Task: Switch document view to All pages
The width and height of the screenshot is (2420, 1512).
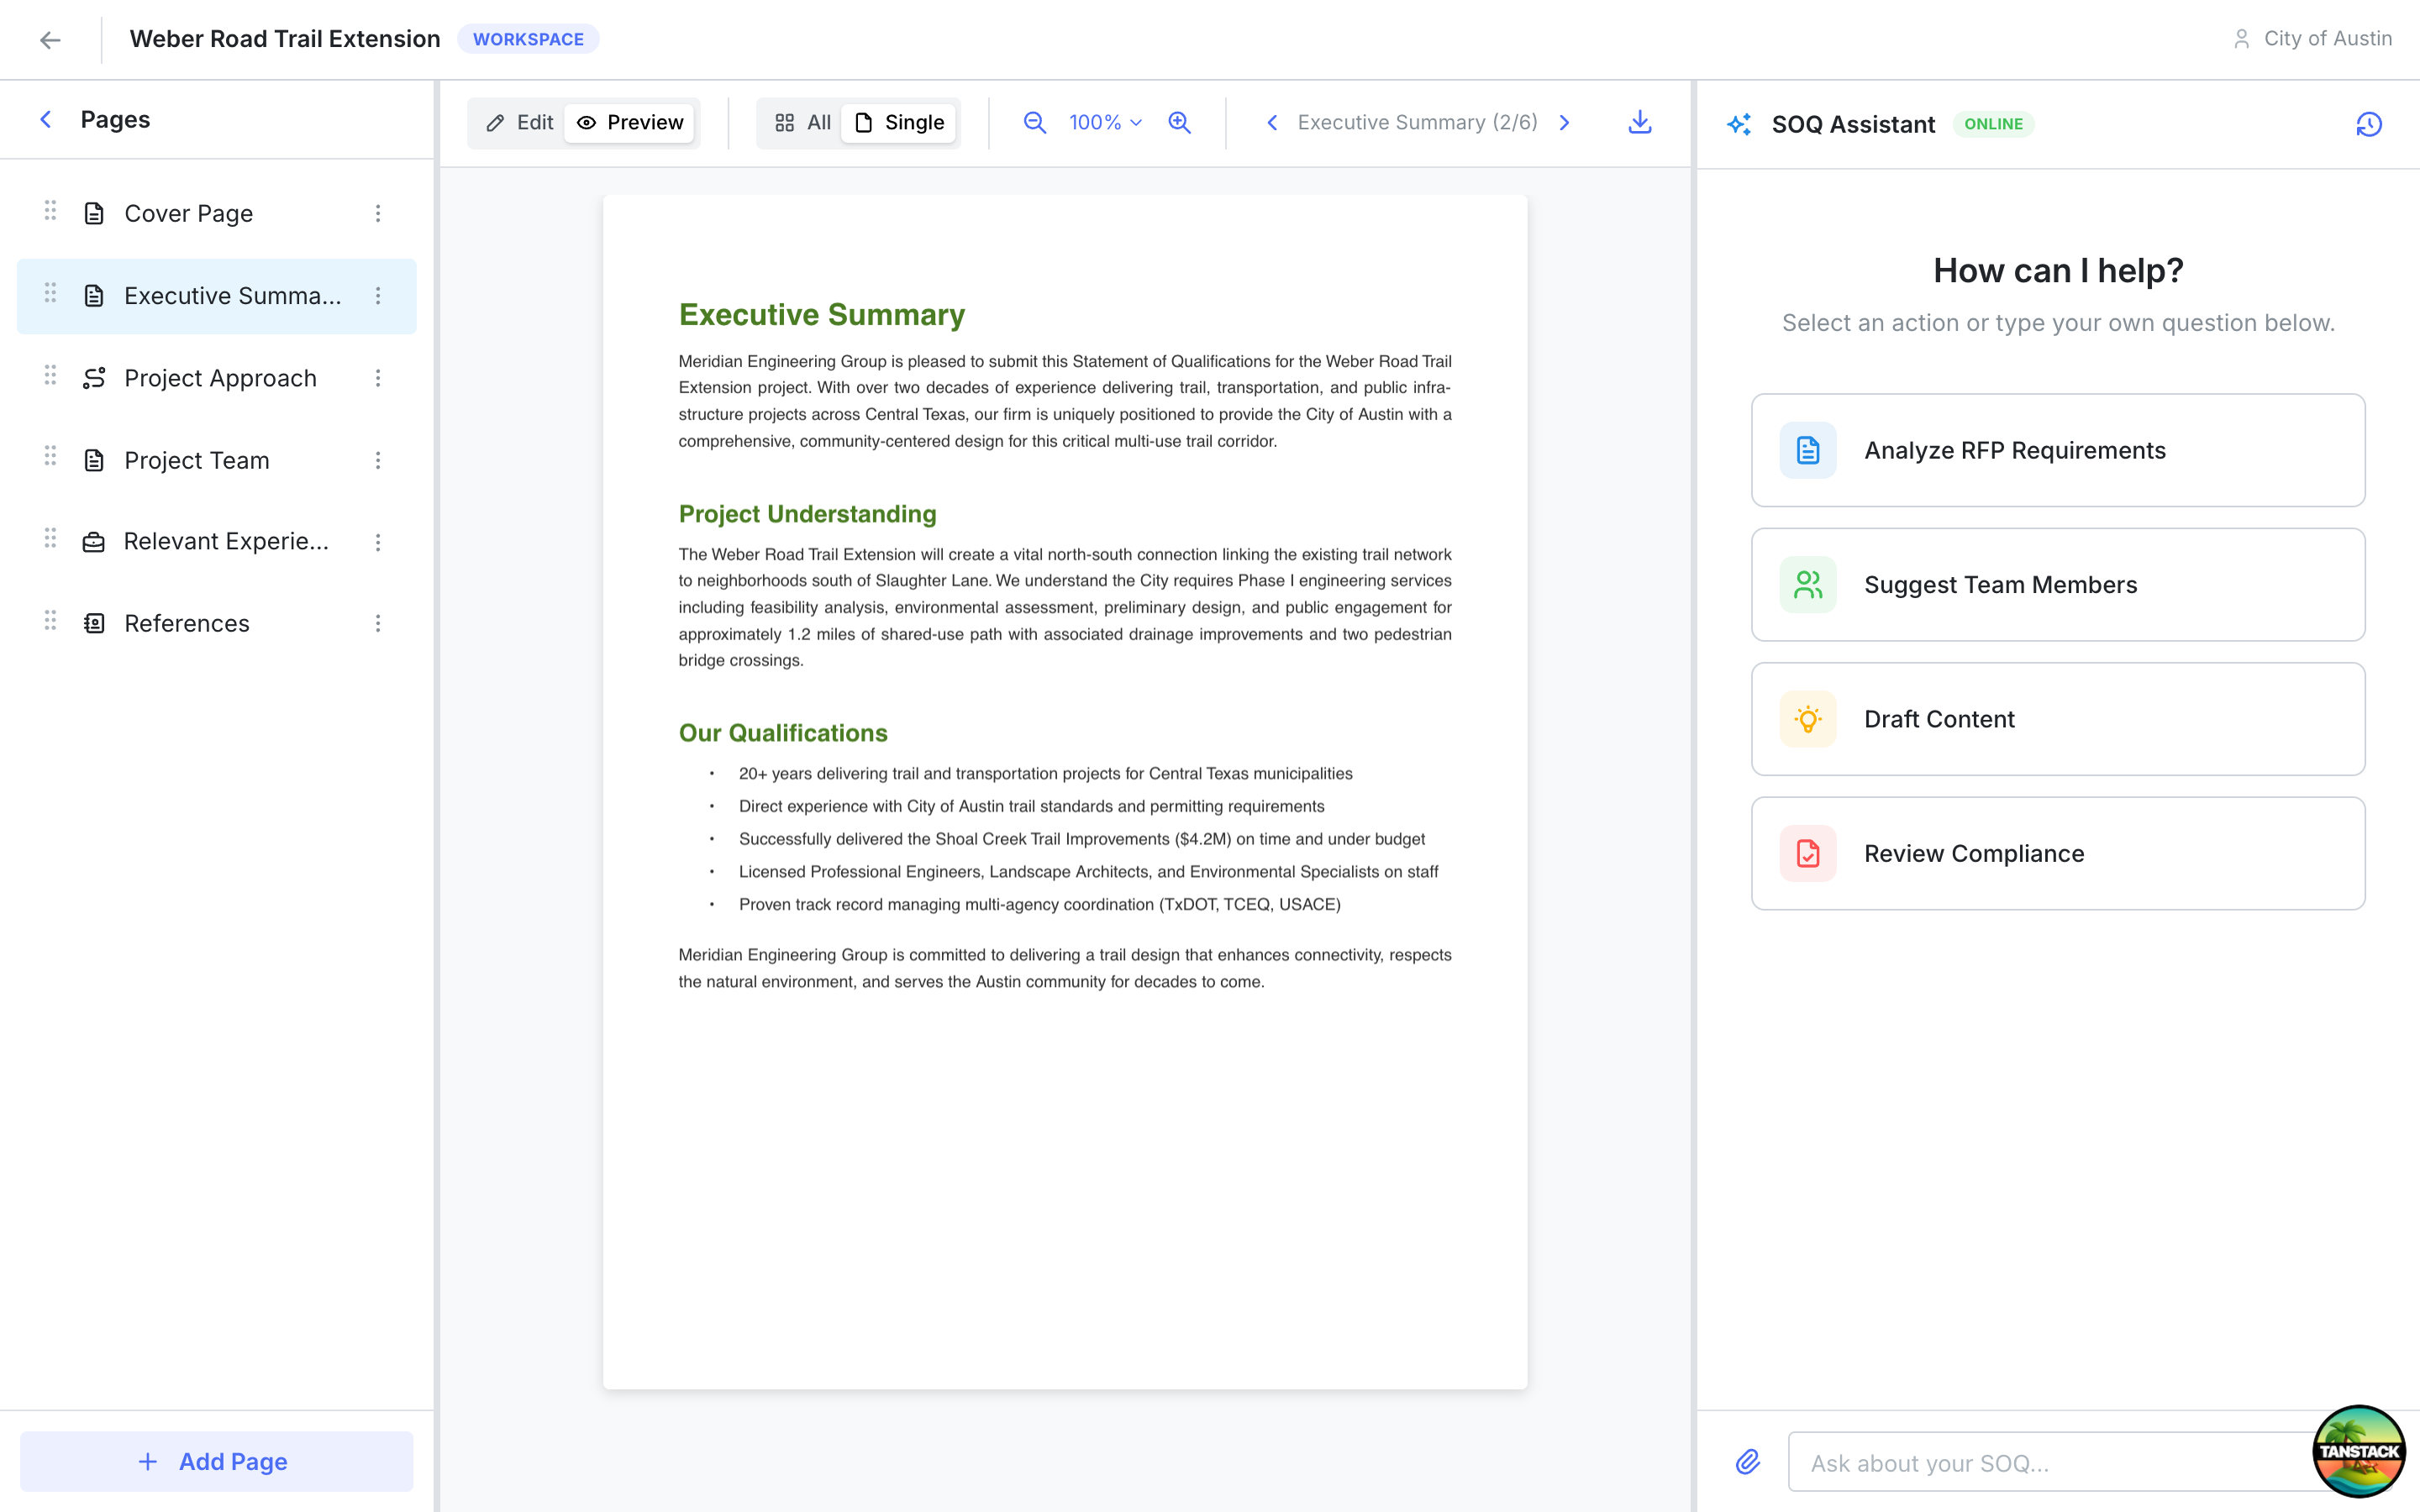Action: pos(806,122)
